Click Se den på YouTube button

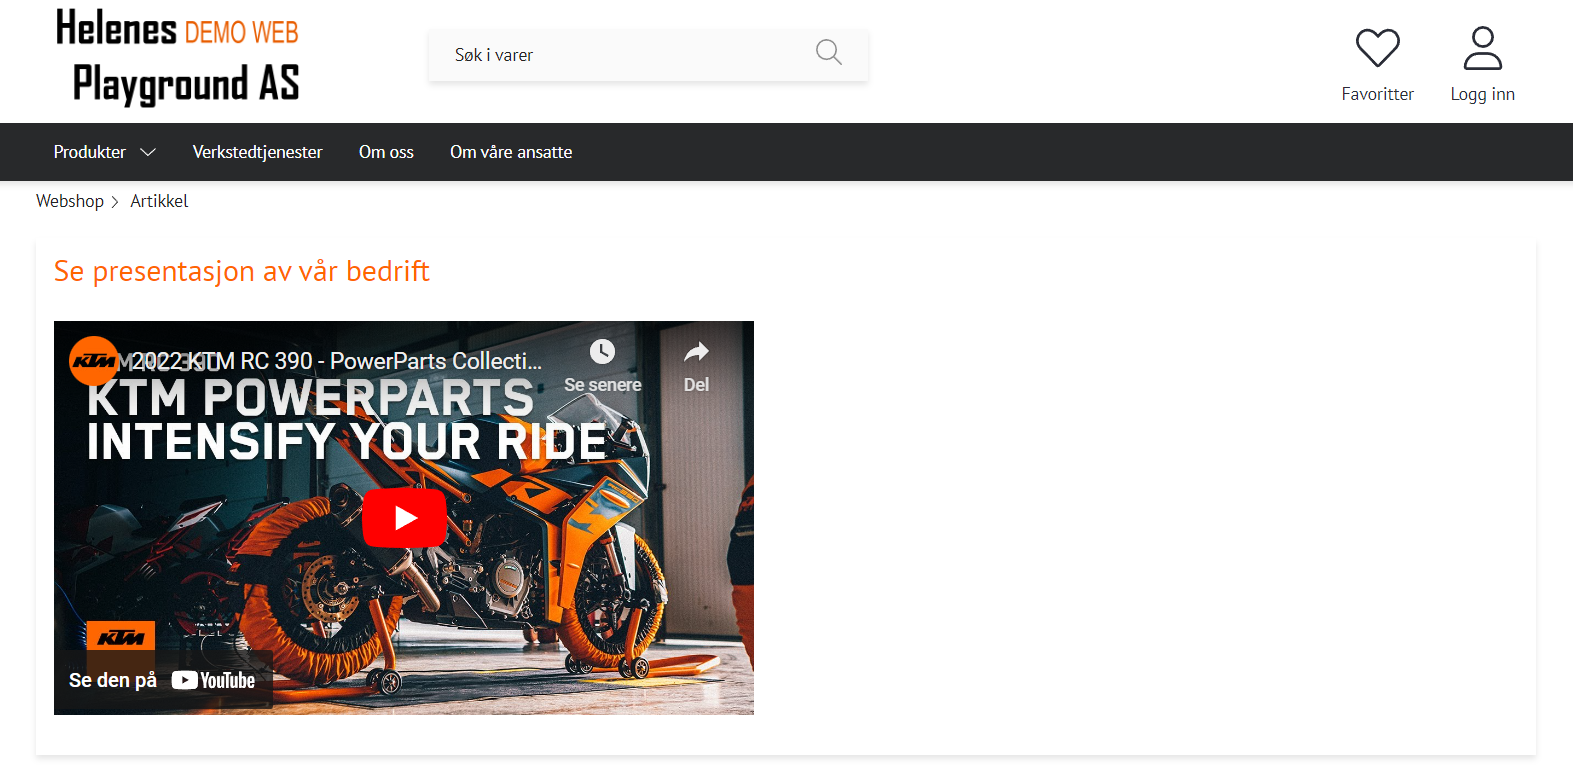(162, 680)
